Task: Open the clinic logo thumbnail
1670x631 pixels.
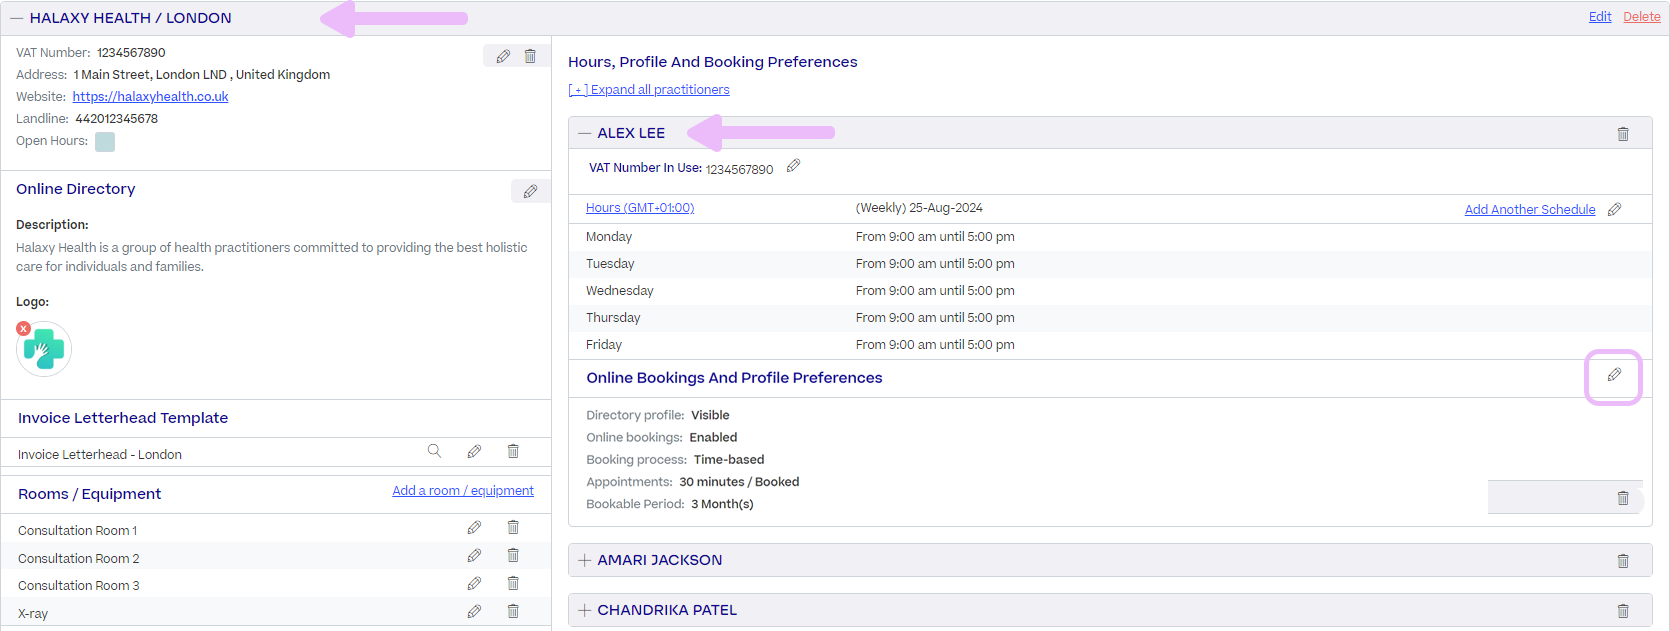Action: click(x=44, y=349)
